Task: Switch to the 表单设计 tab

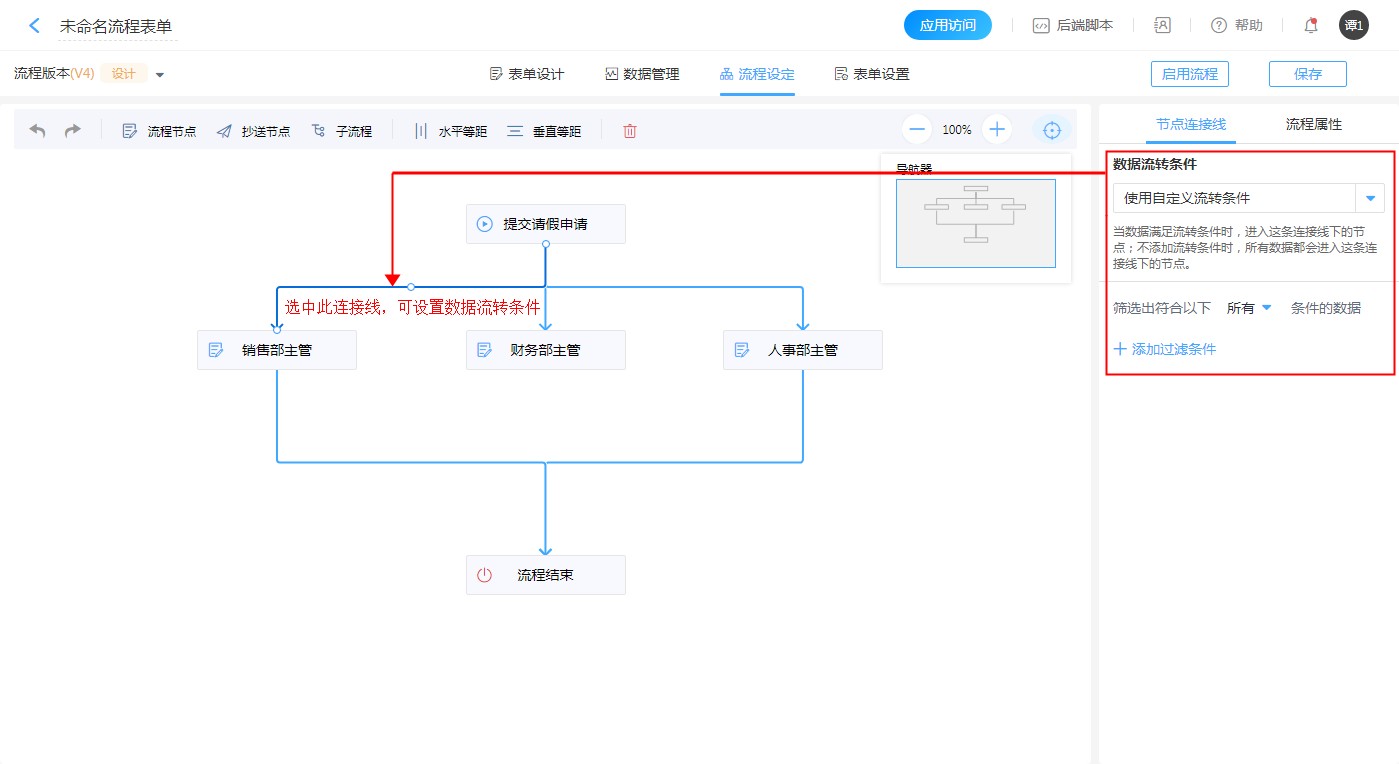Action: [x=527, y=74]
